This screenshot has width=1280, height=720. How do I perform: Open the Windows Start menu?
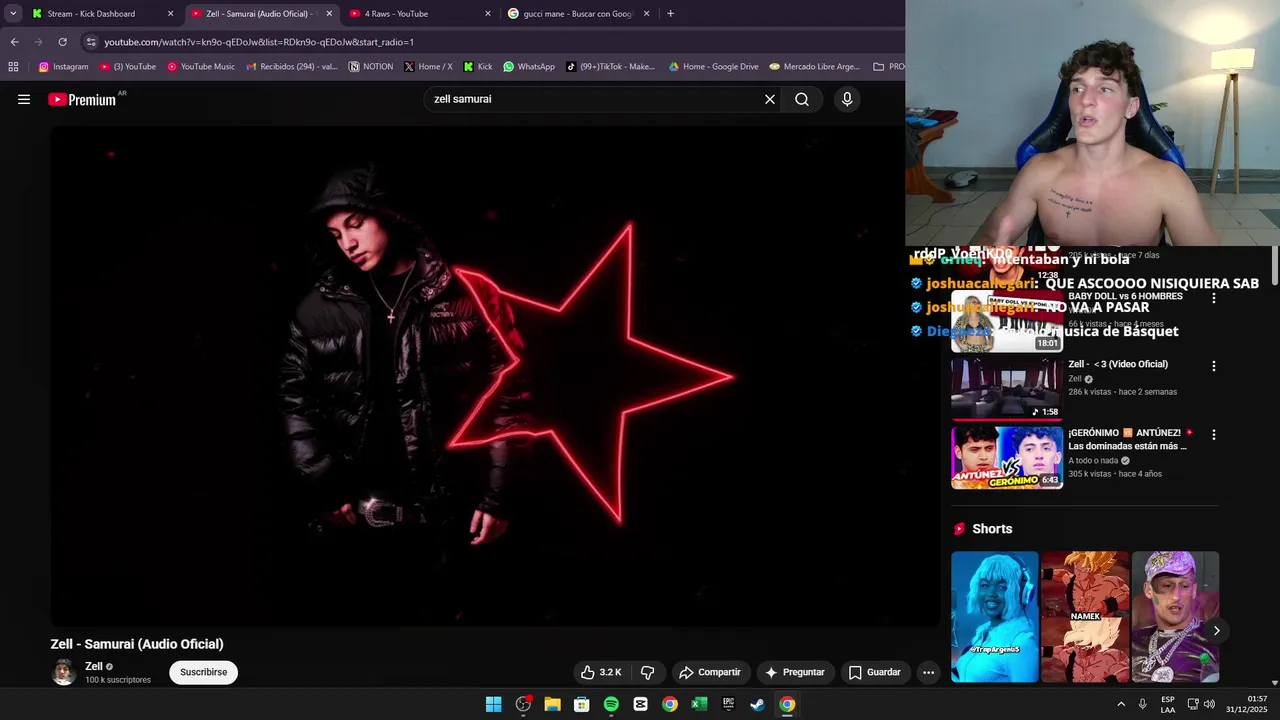point(493,704)
